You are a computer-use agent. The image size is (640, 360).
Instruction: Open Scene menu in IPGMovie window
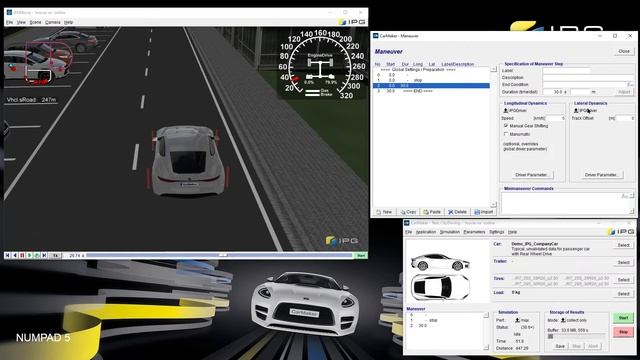coord(36,22)
